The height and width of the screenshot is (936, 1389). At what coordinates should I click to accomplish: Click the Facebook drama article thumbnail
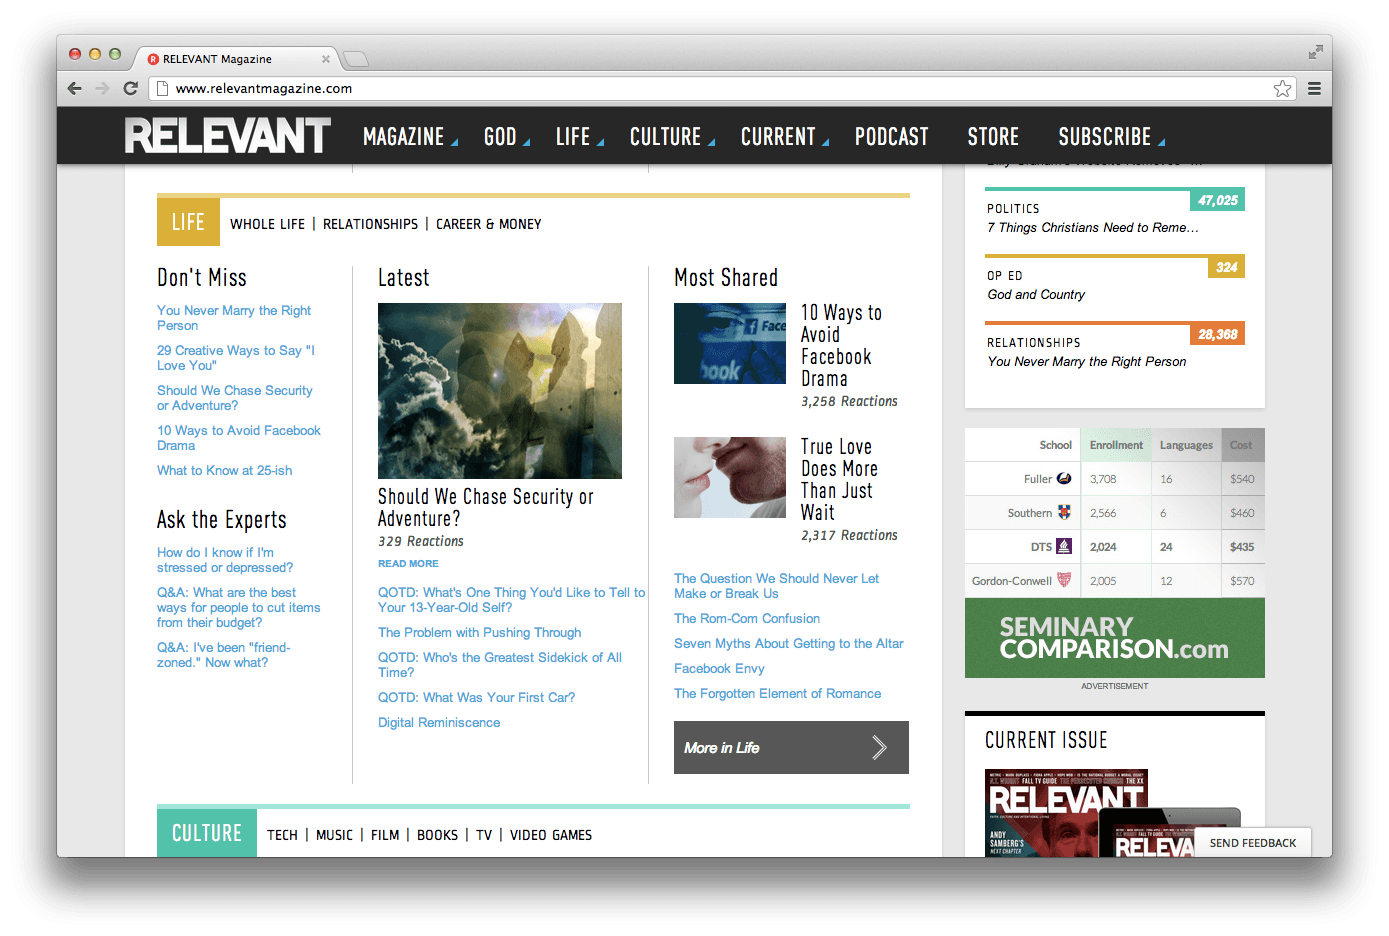click(730, 343)
